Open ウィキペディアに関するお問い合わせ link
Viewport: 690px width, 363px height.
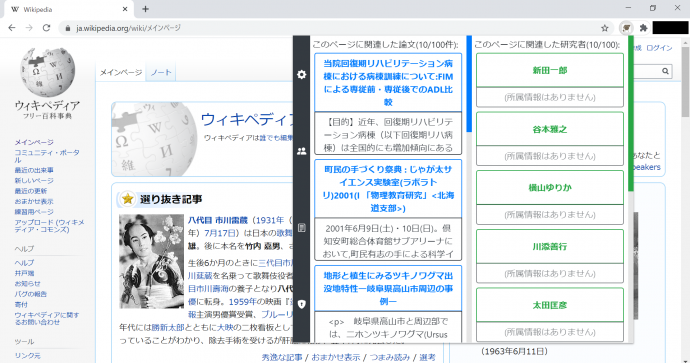tap(47, 319)
